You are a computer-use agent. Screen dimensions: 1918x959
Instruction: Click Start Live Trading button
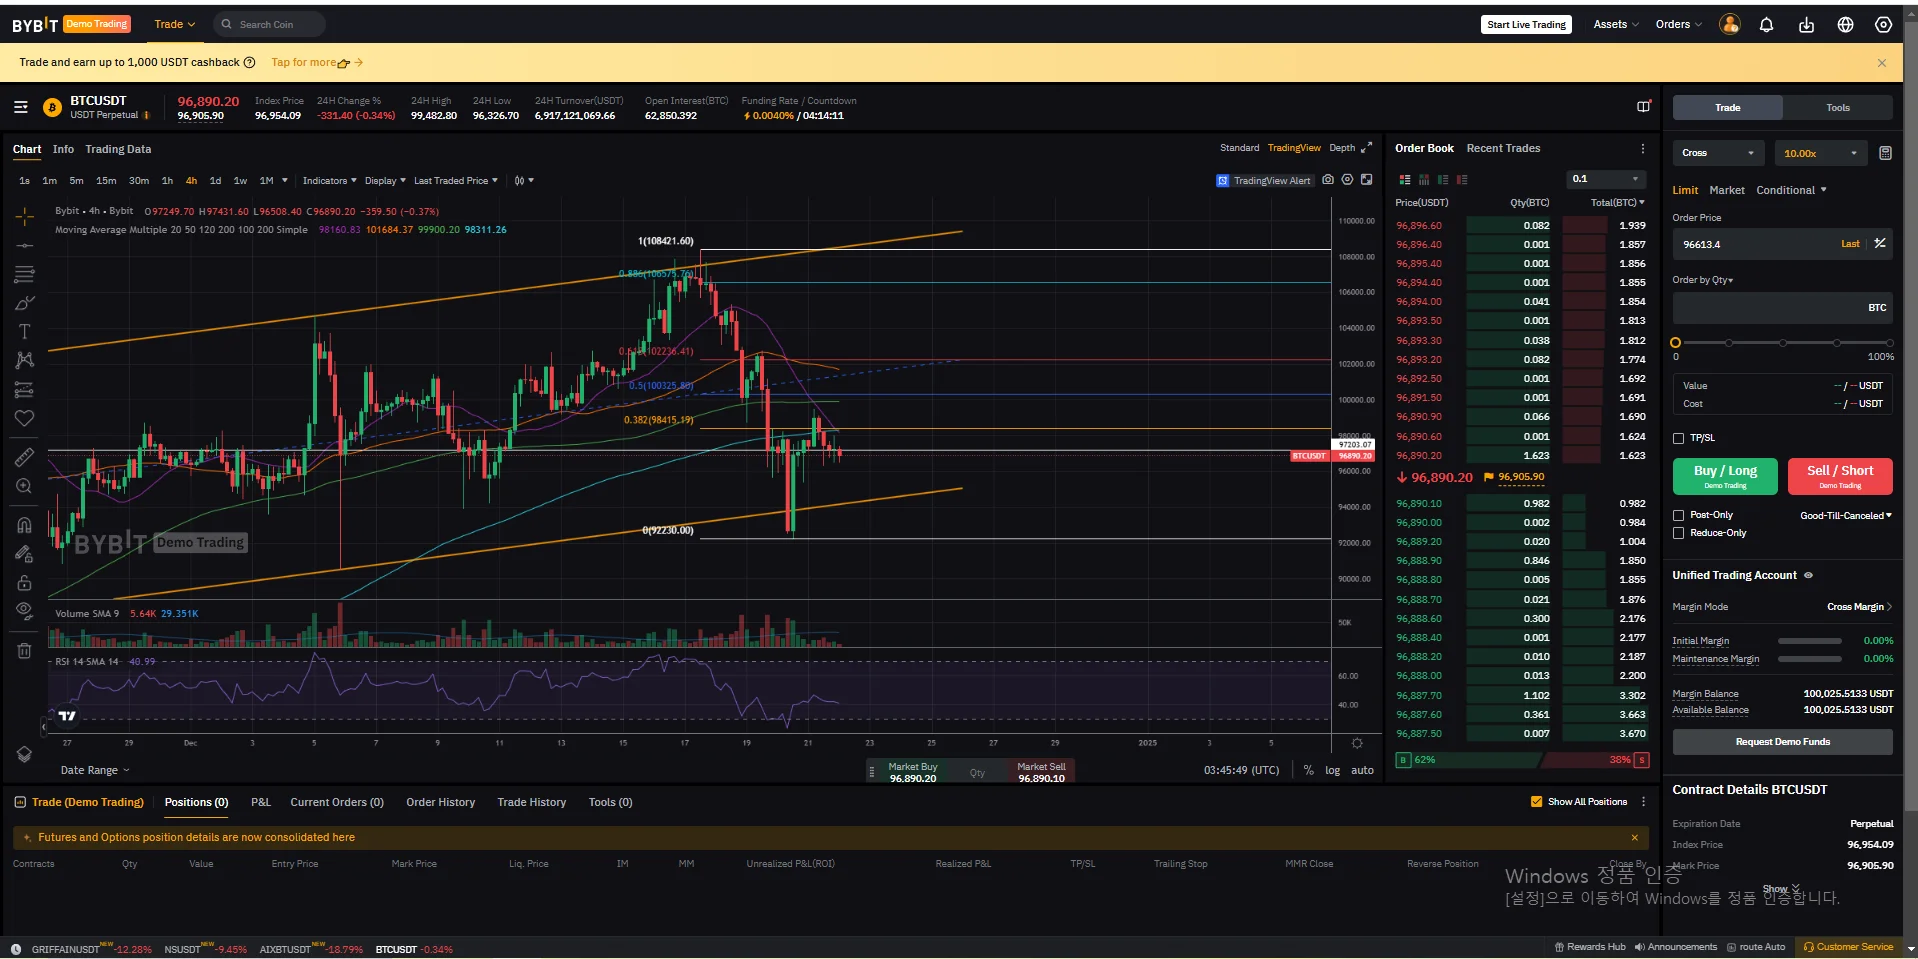(1526, 25)
